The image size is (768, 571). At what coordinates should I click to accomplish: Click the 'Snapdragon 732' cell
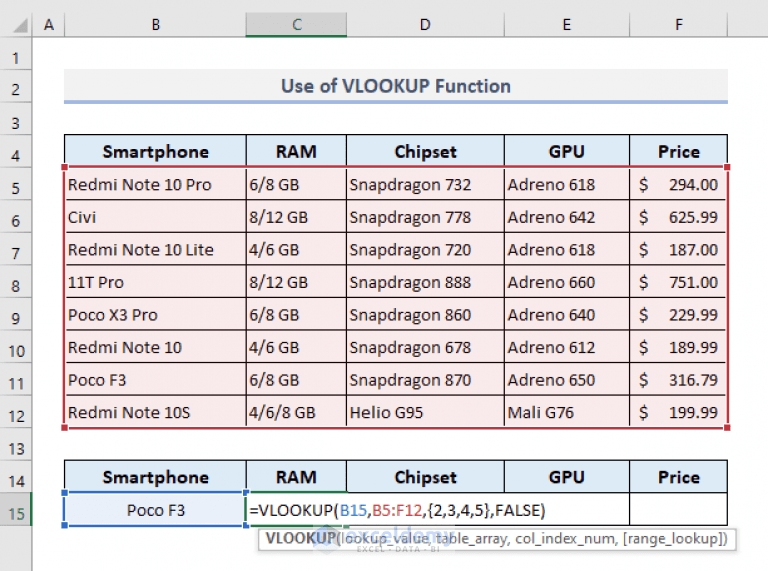click(425, 185)
